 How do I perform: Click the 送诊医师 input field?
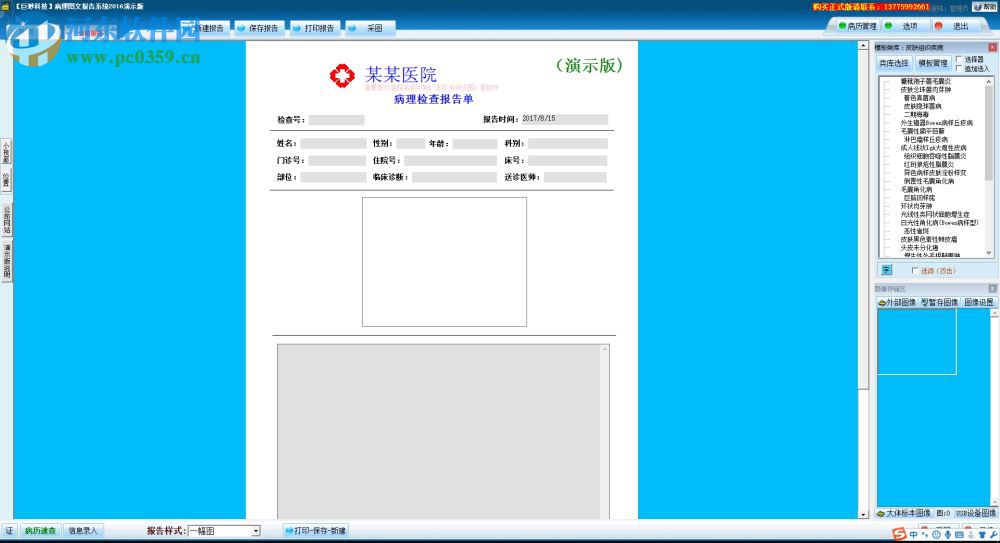575,177
